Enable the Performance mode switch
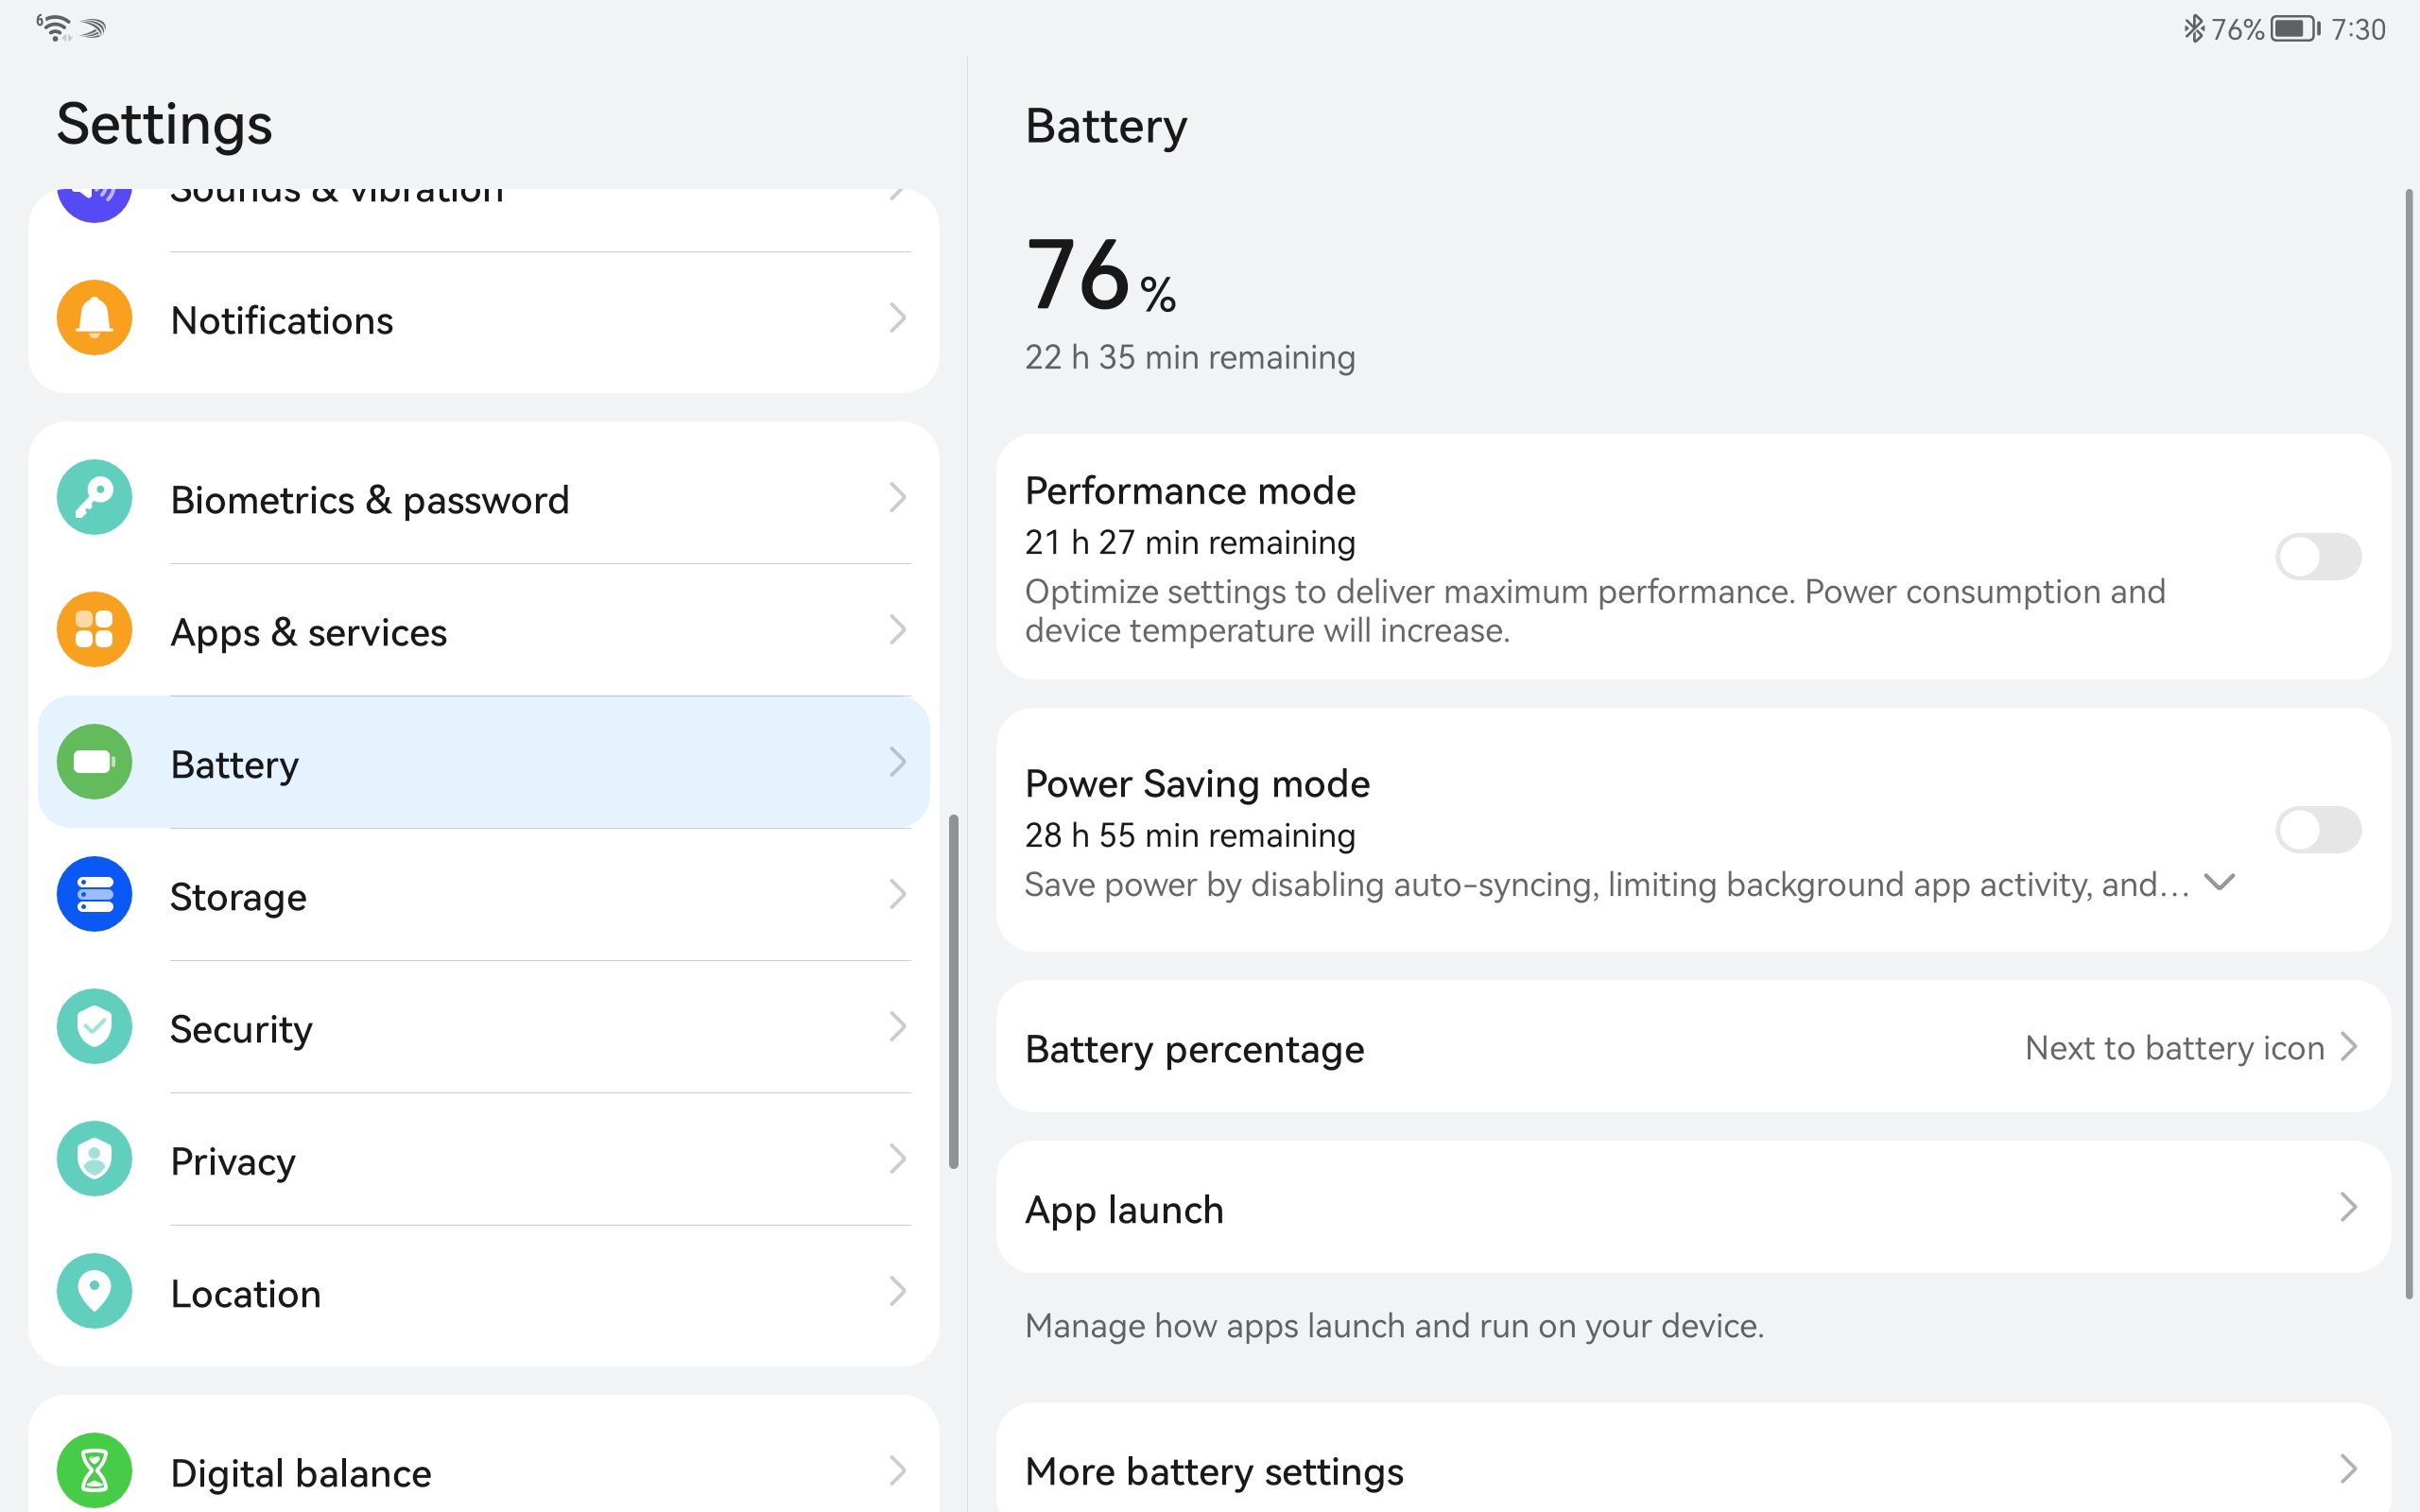2420x1512 pixels. (2318, 557)
